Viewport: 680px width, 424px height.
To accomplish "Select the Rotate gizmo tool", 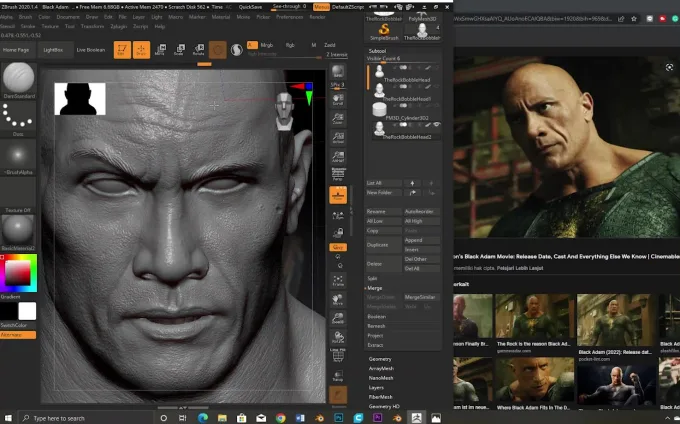I will (199, 49).
